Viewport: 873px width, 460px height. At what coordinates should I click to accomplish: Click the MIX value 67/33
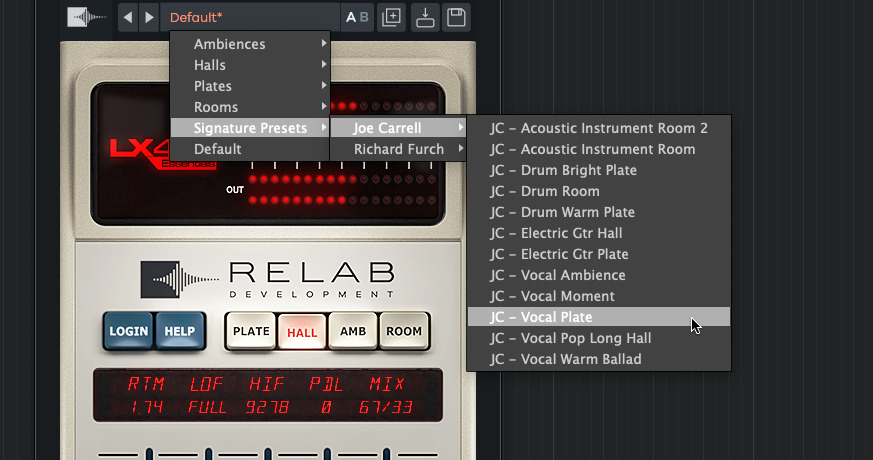pyautogui.click(x=386, y=408)
